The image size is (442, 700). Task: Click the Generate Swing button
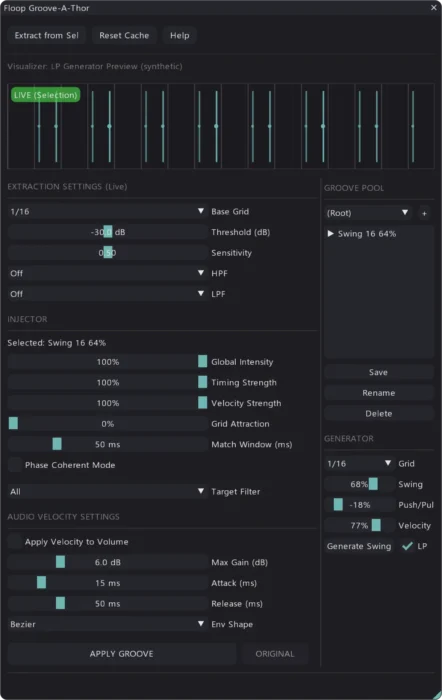click(x=359, y=546)
